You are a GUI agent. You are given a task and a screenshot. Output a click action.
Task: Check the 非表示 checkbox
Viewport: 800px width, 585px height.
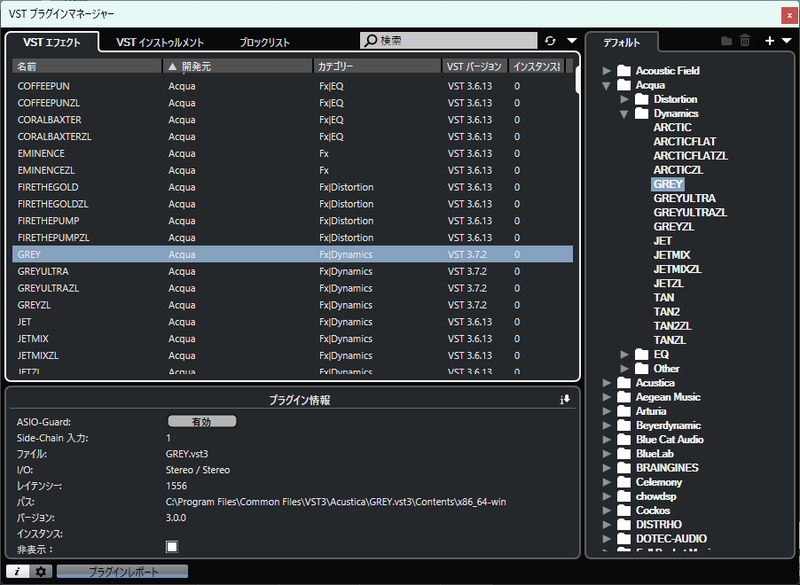[172, 547]
